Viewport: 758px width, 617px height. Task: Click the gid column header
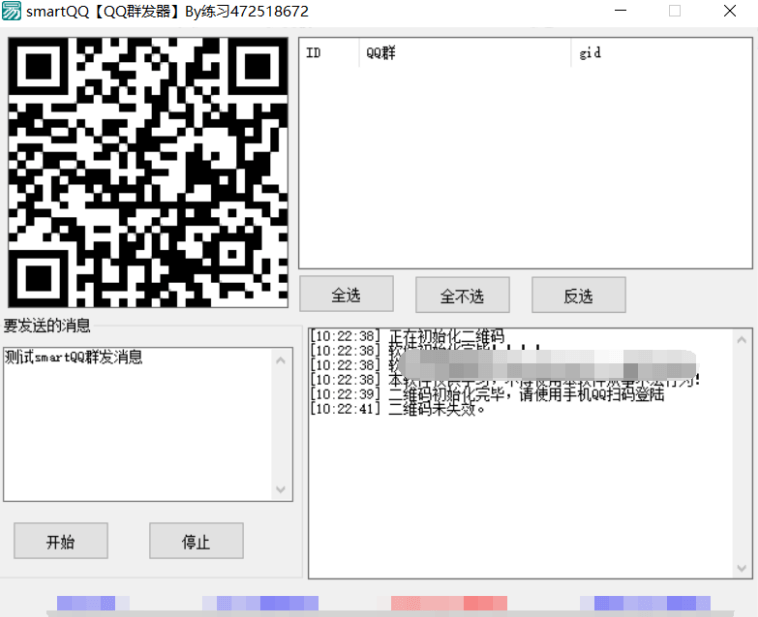tap(661, 53)
